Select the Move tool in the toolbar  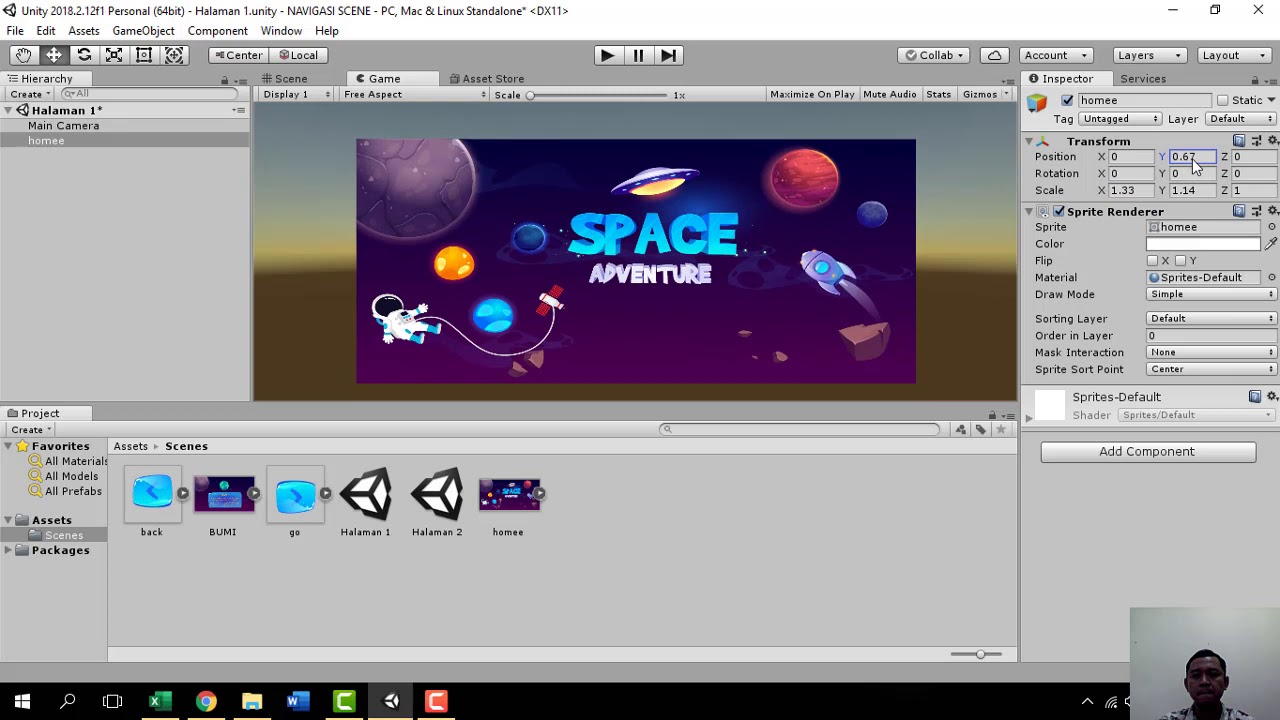click(54, 55)
